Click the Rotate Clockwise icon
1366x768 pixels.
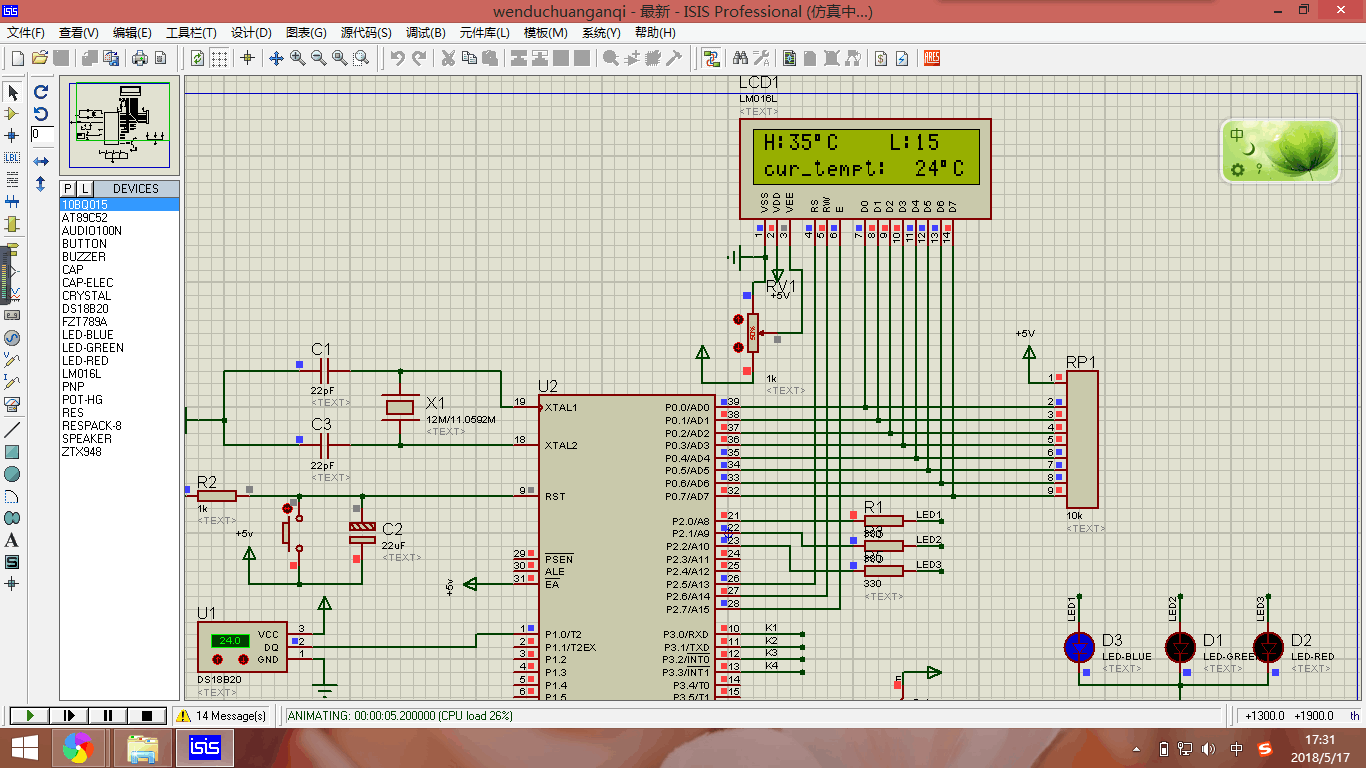coord(41,92)
